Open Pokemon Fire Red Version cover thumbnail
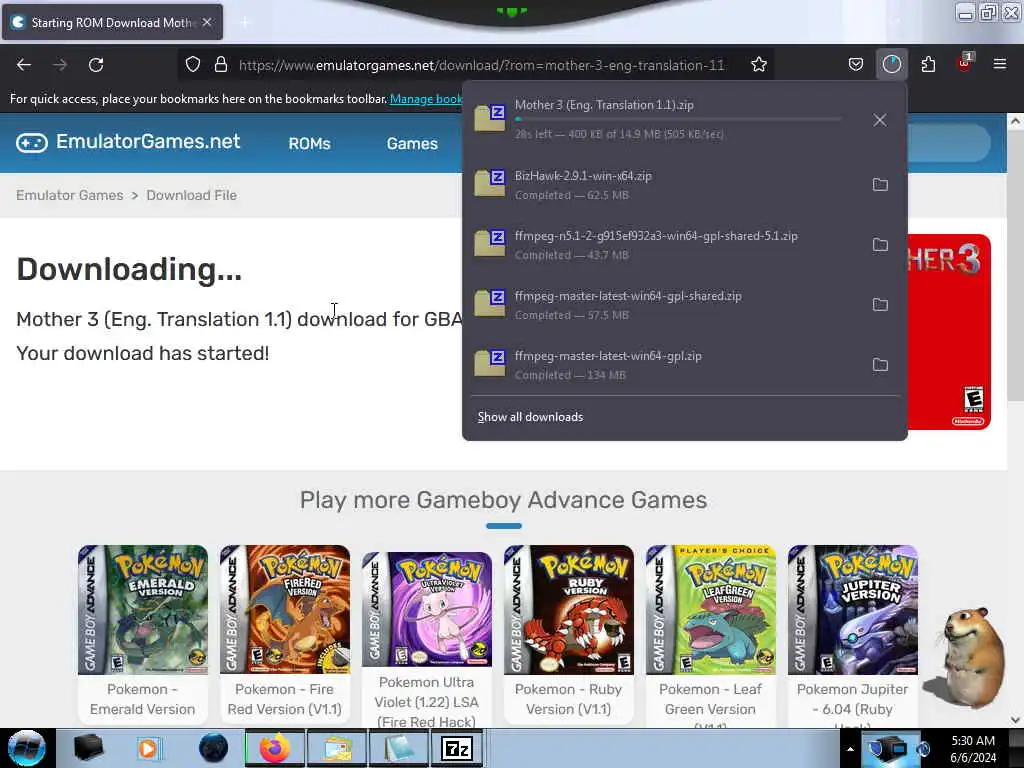This screenshot has width=1024, height=768. tap(285, 610)
